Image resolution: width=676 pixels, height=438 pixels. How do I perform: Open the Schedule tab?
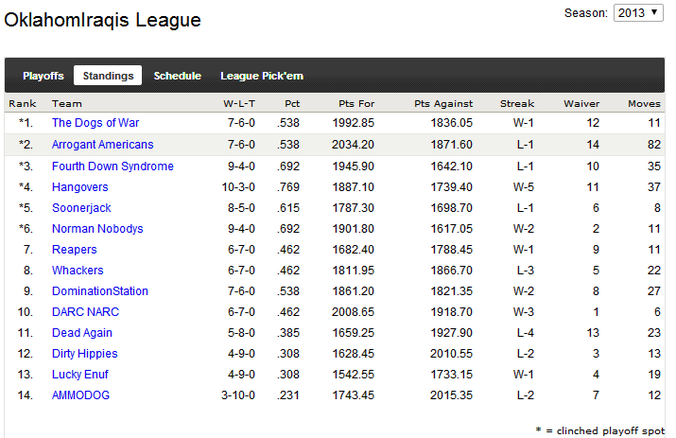click(177, 76)
